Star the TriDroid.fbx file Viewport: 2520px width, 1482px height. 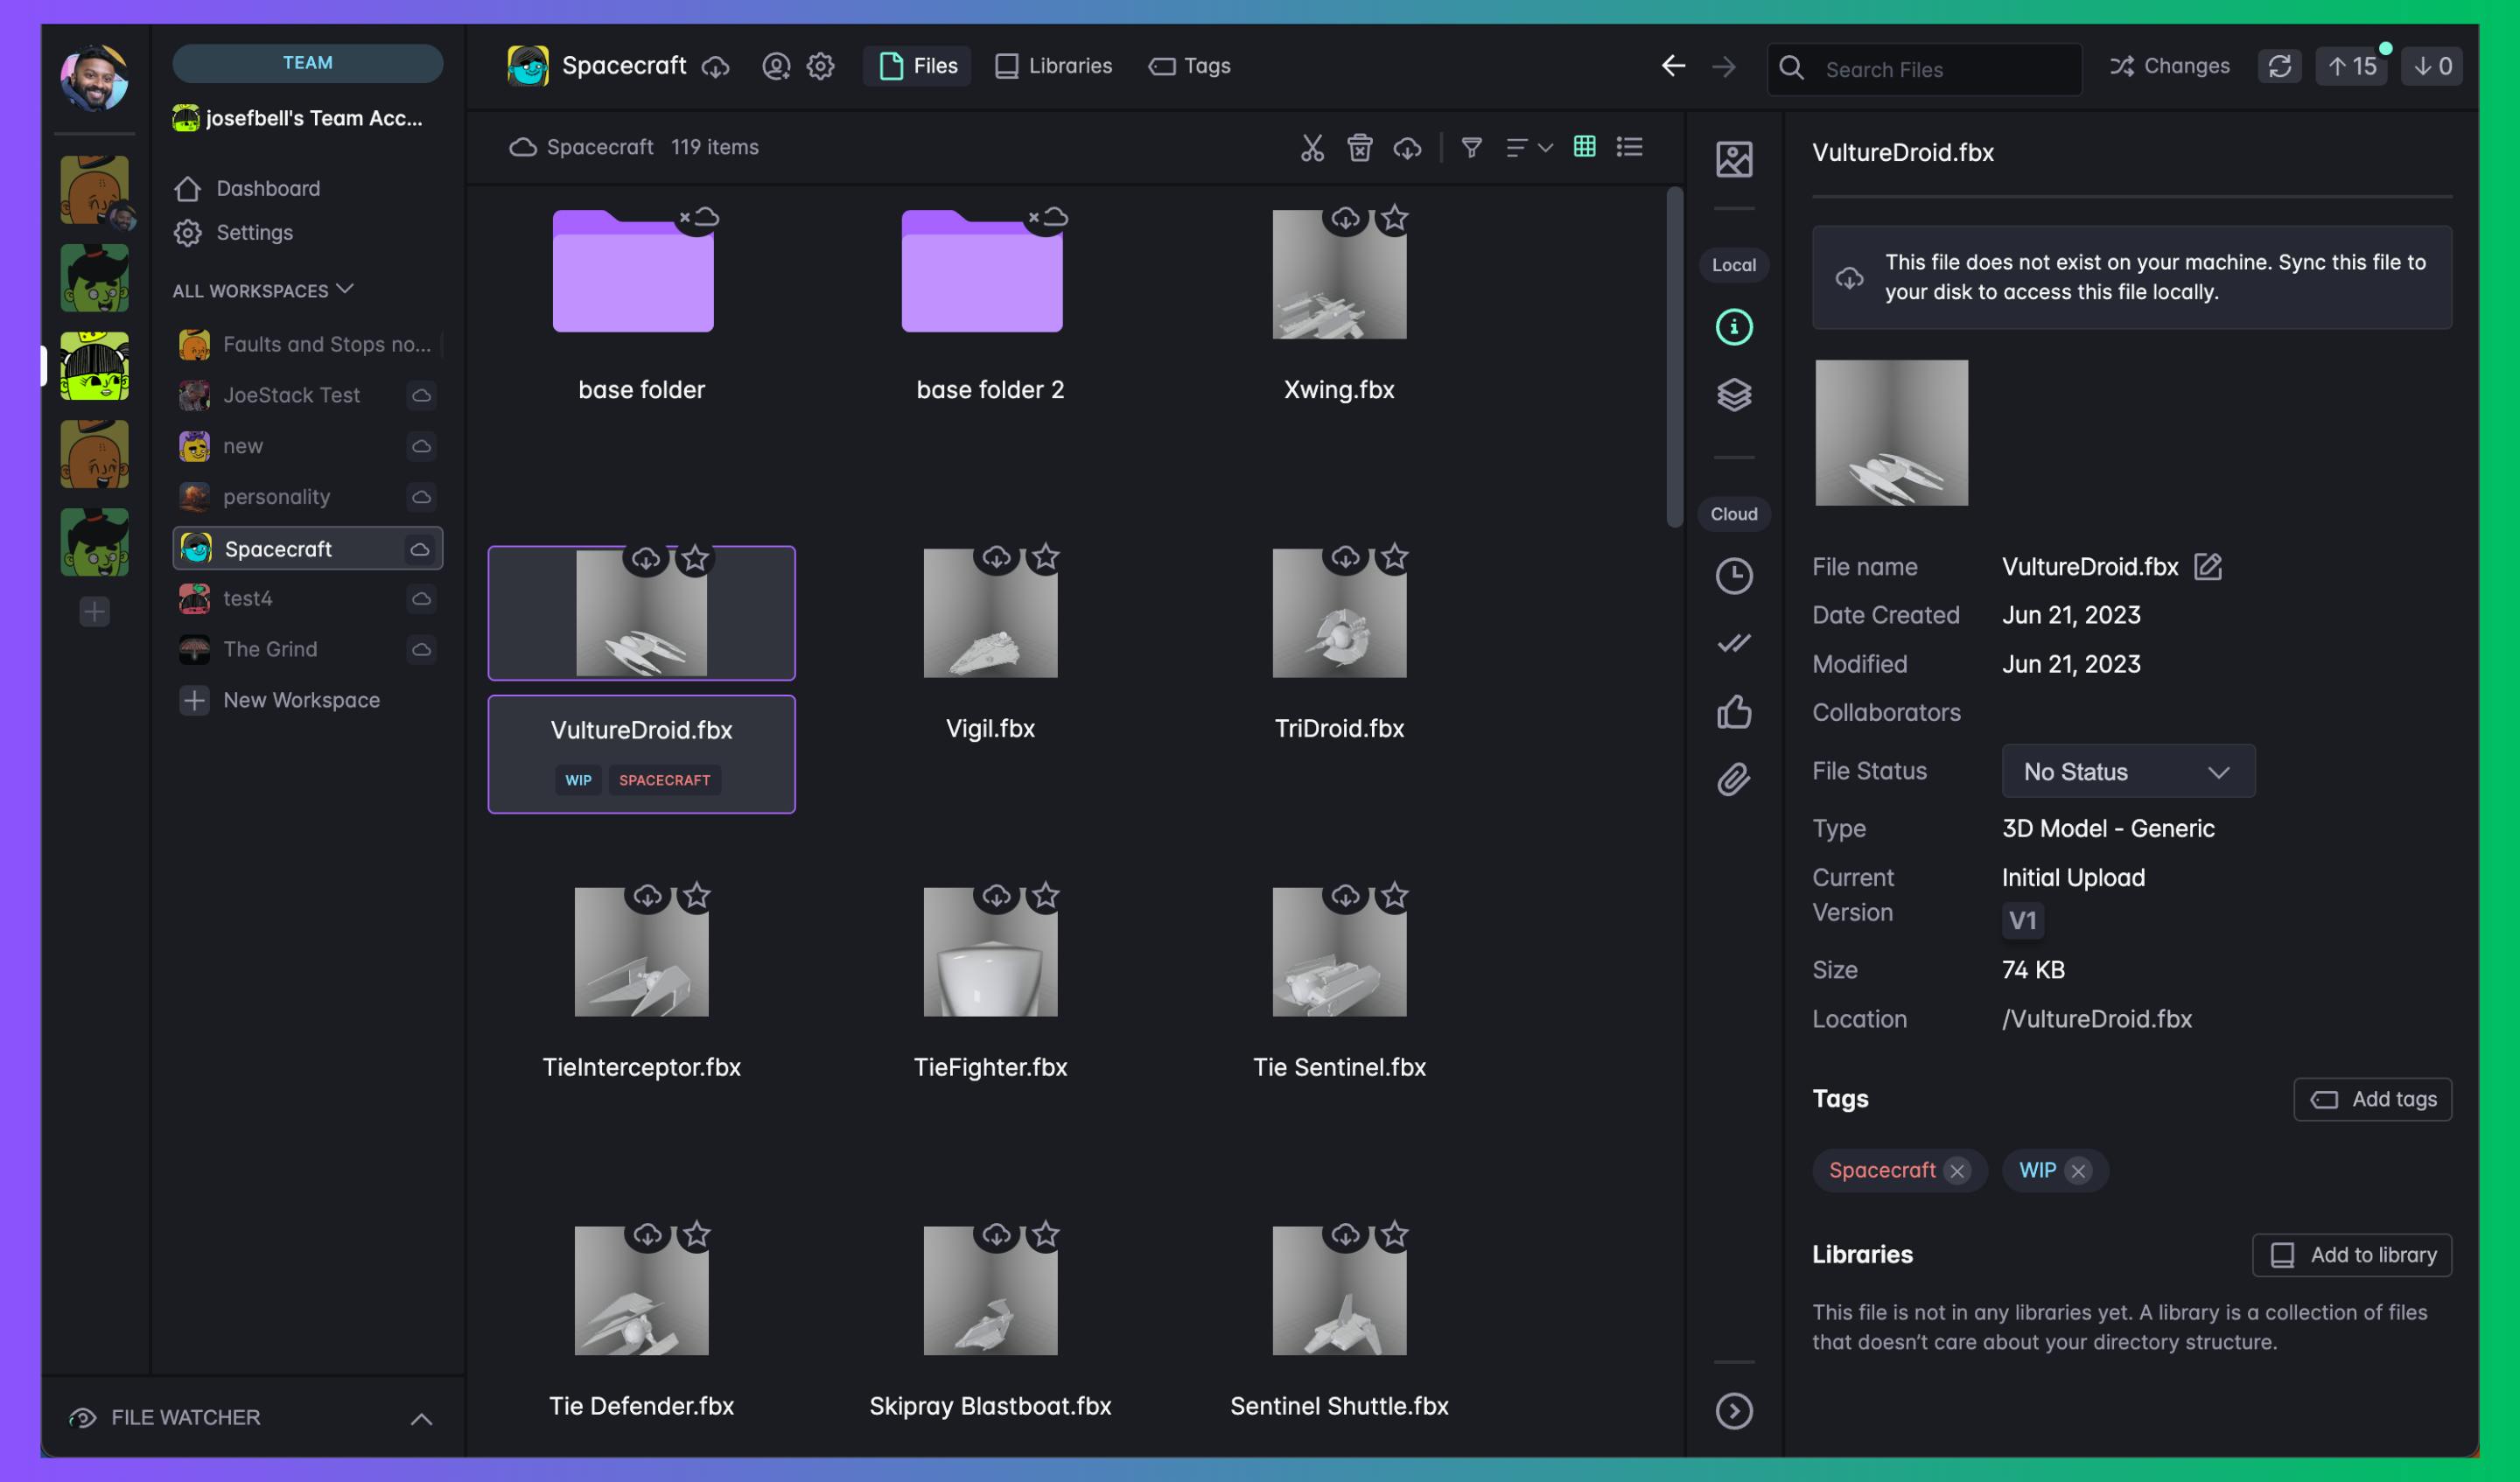point(1394,556)
